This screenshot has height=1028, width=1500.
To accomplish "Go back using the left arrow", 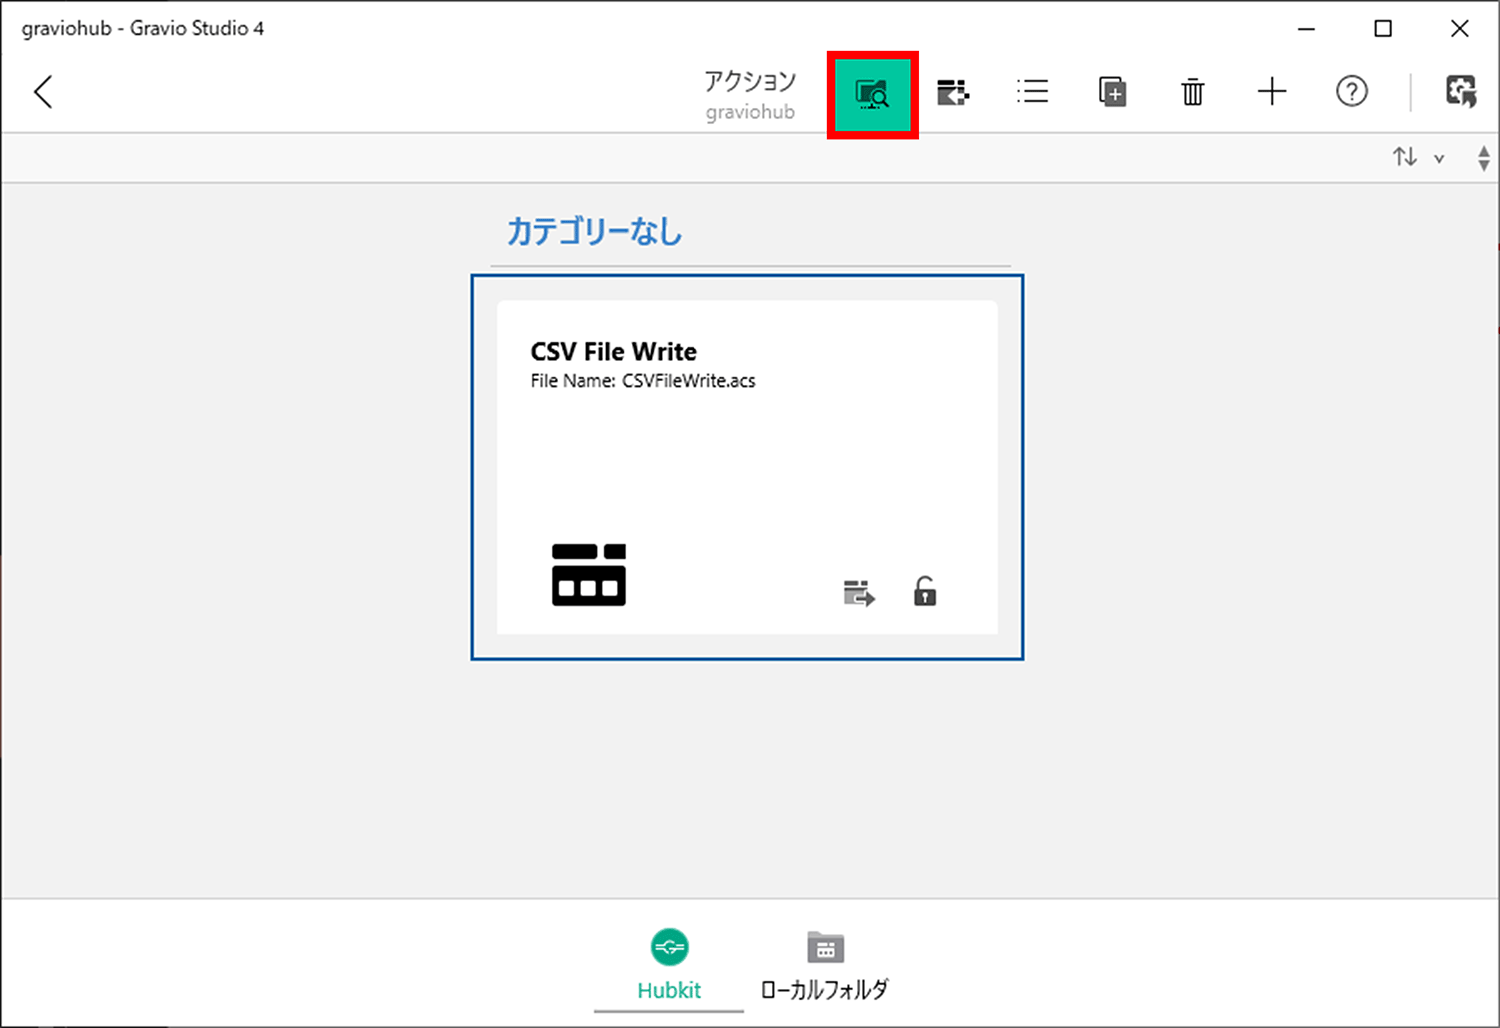I will [x=43, y=92].
